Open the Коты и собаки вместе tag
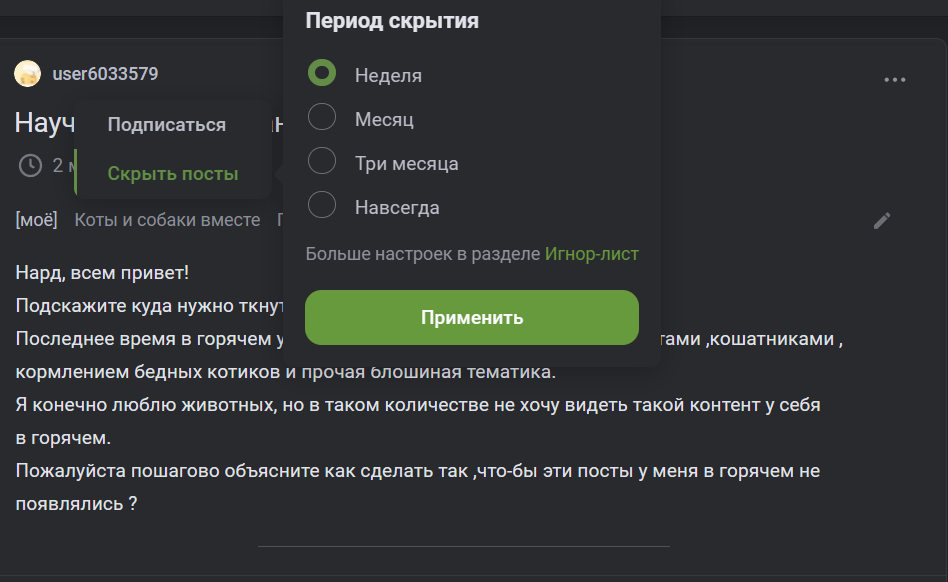Screen dimensions: 948x582 tap(167, 220)
